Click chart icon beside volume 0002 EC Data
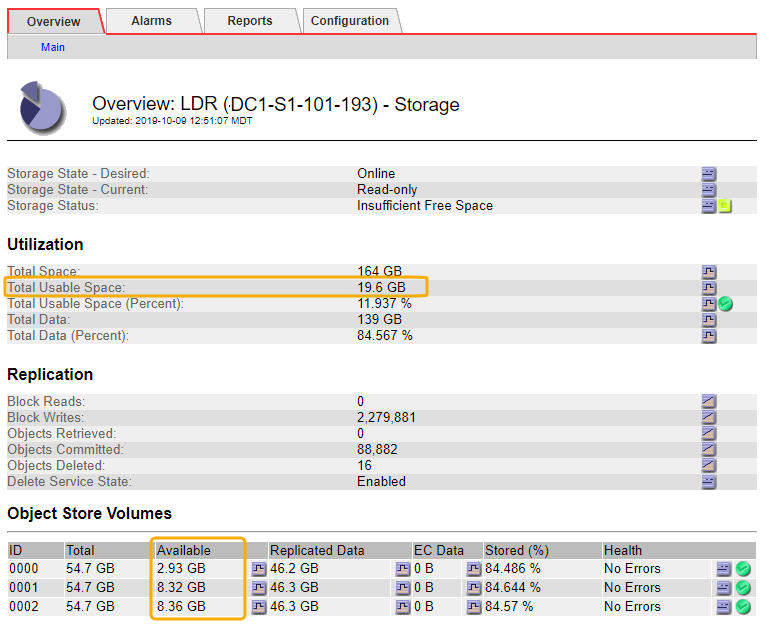The height and width of the screenshot is (625, 766). click(474, 607)
